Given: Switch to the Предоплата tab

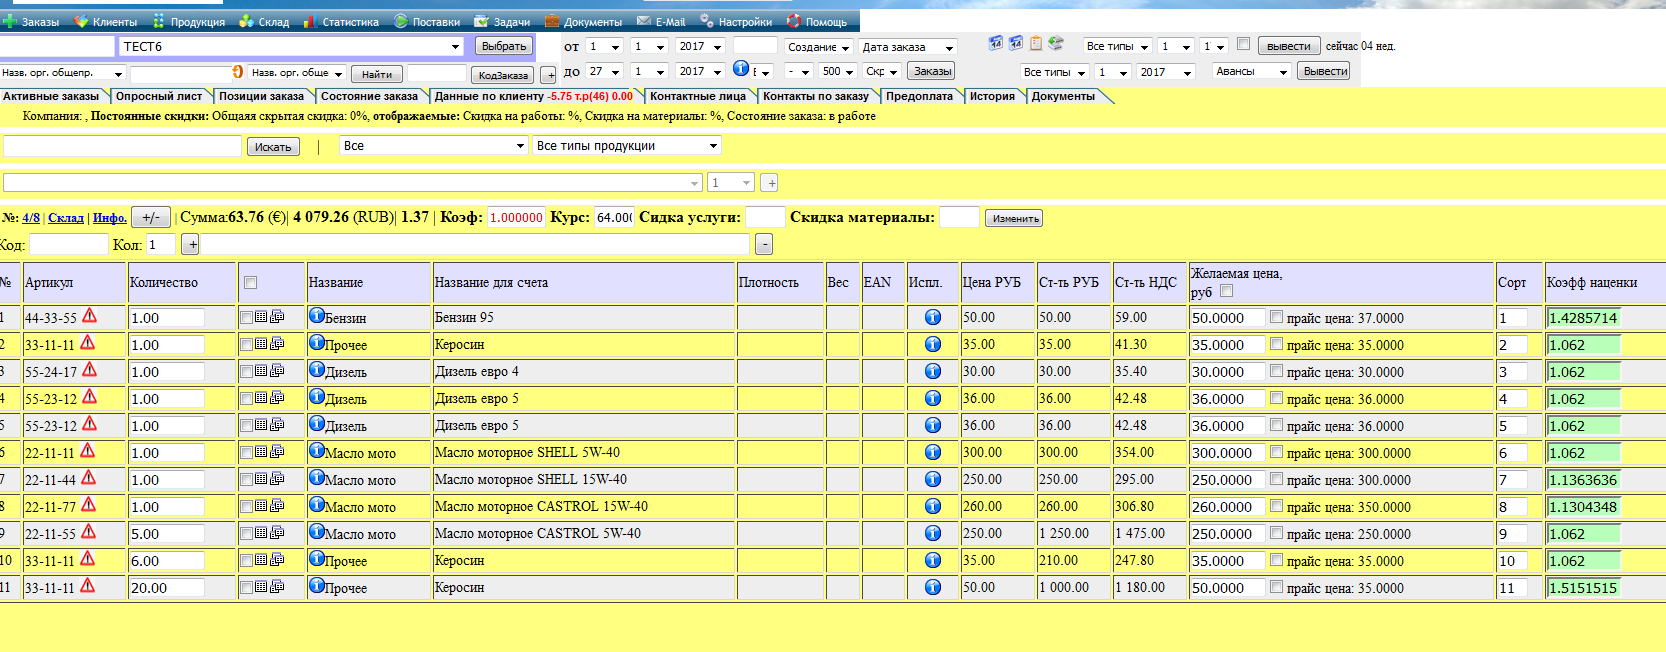Looking at the screenshot, I should (918, 96).
